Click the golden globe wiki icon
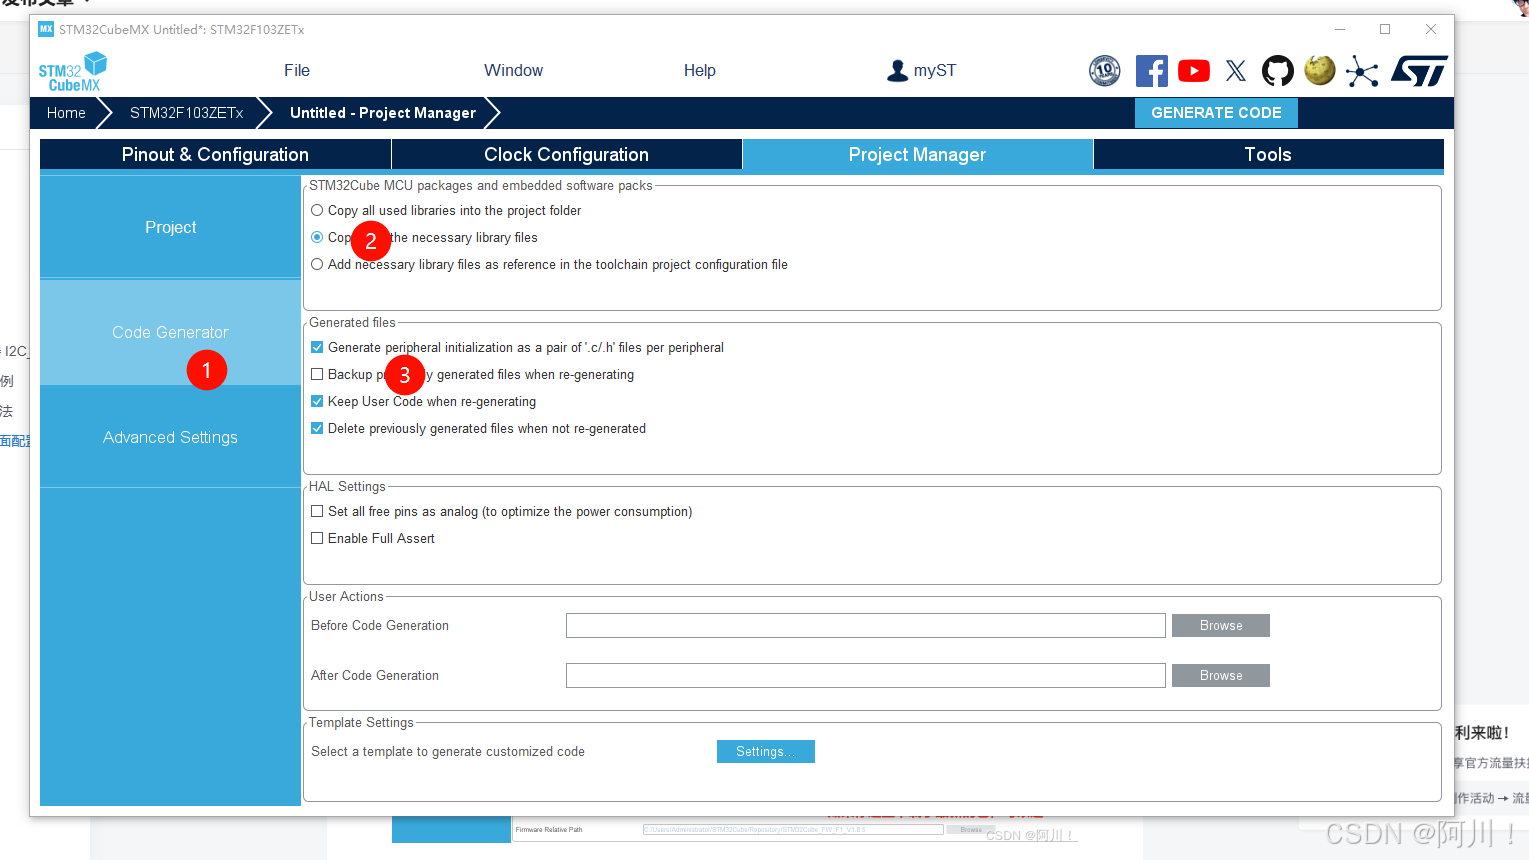Screen dimensions: 1529x860 click(x=1320, y=70)
